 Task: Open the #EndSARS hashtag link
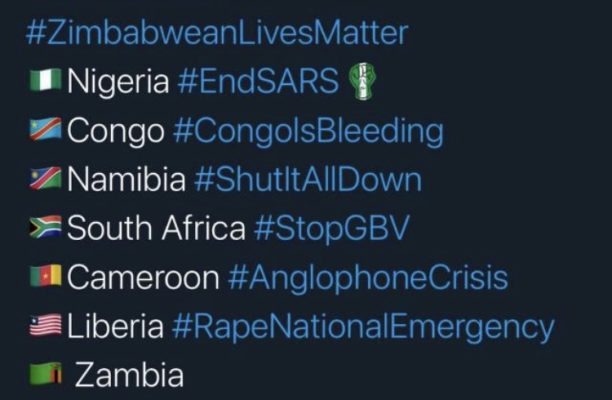(258, 82)
